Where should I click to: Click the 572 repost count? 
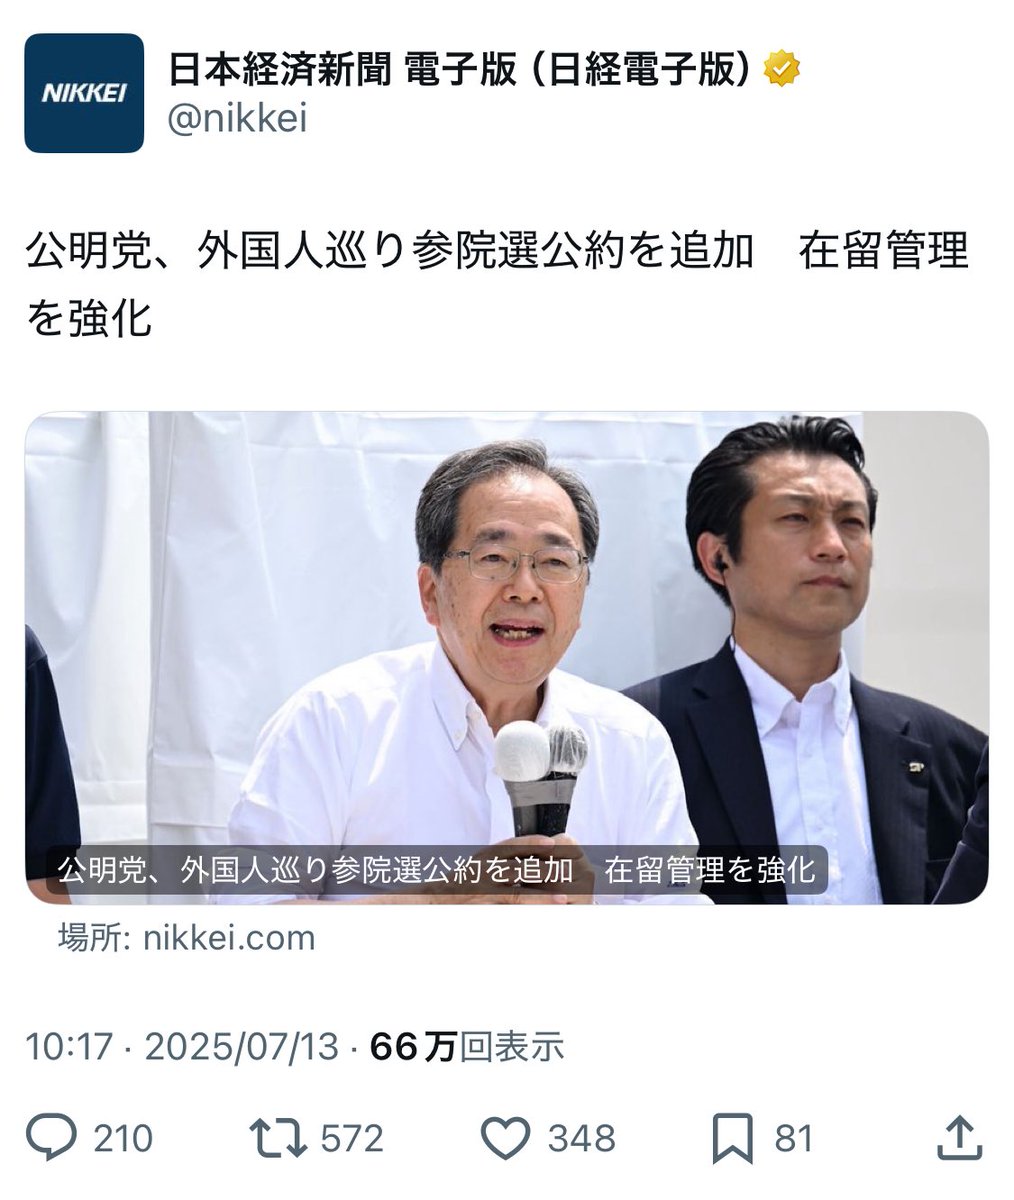click(353, 1139)
